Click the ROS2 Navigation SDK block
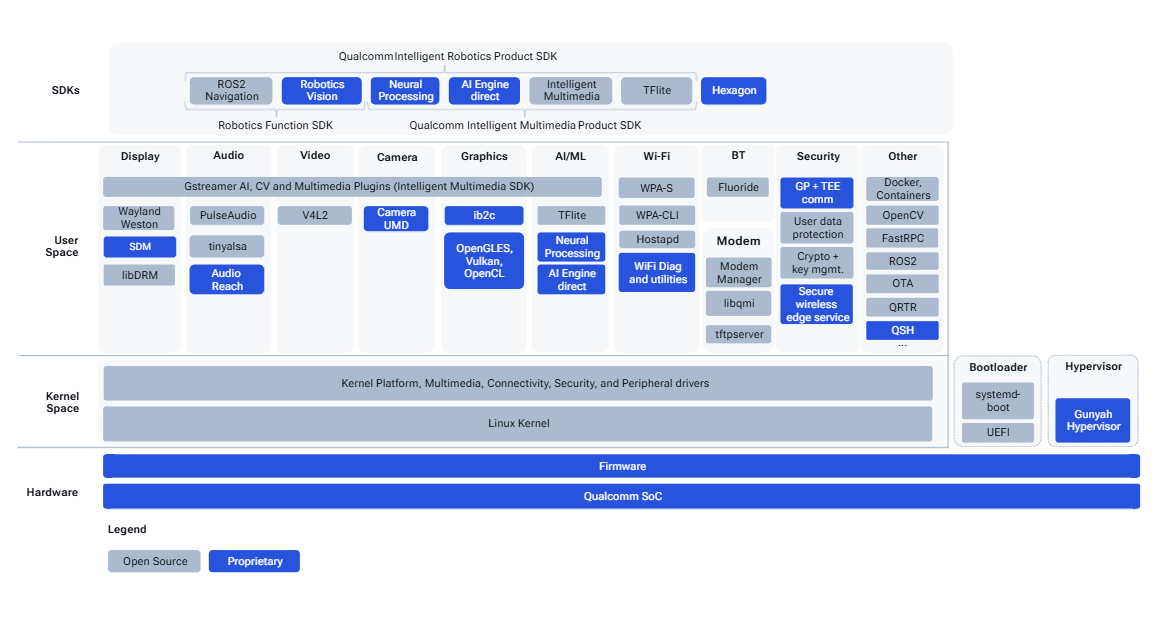The image size is (1168, 626). 232,90
